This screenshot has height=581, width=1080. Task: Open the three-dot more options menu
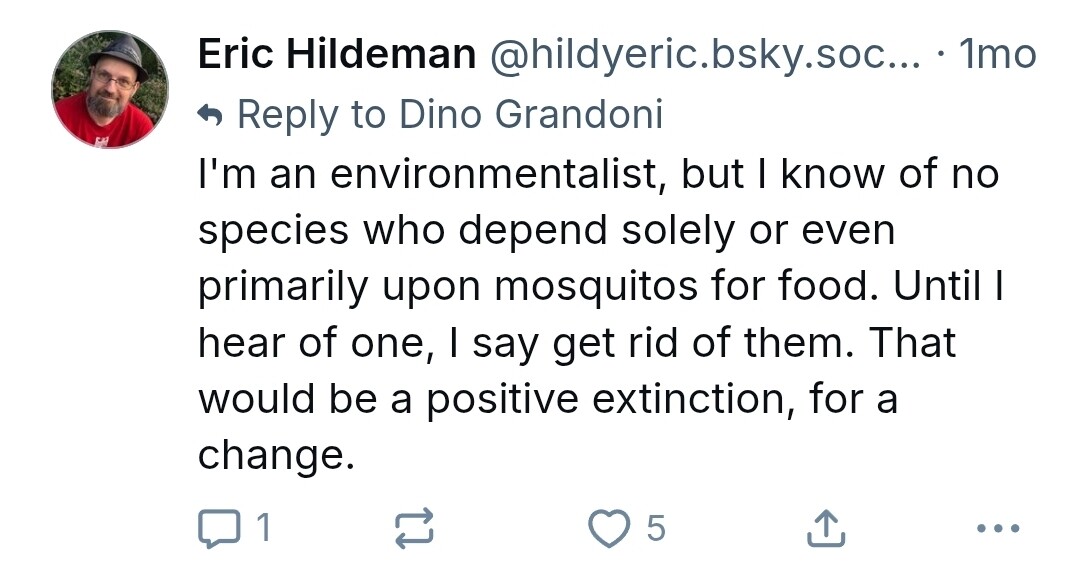[x=998, y=529]
